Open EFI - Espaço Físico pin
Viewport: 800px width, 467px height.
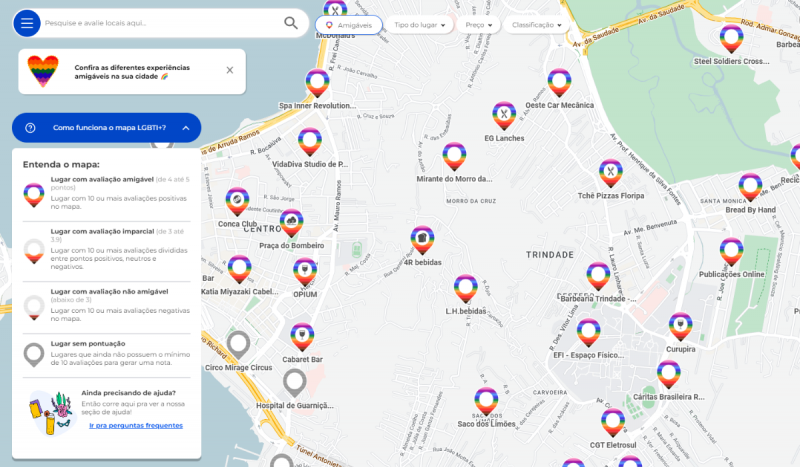pyautogui.click(x=588, y=333)
